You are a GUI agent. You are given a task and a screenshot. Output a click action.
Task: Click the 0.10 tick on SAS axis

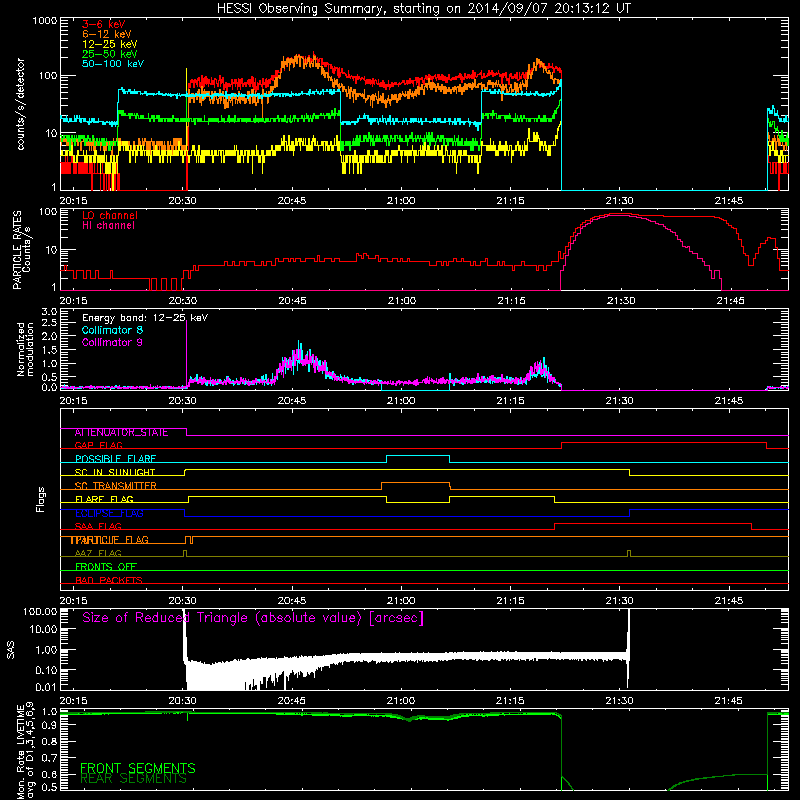tap(46, 670)
